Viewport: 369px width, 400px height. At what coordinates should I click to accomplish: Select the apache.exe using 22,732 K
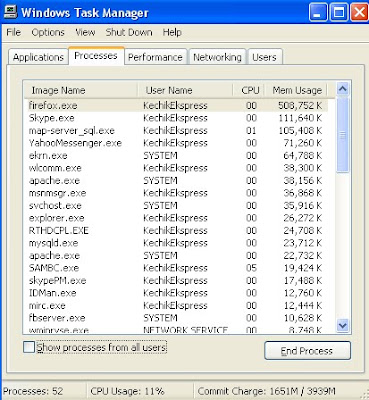pyautogui.click(x=176, y=256)
